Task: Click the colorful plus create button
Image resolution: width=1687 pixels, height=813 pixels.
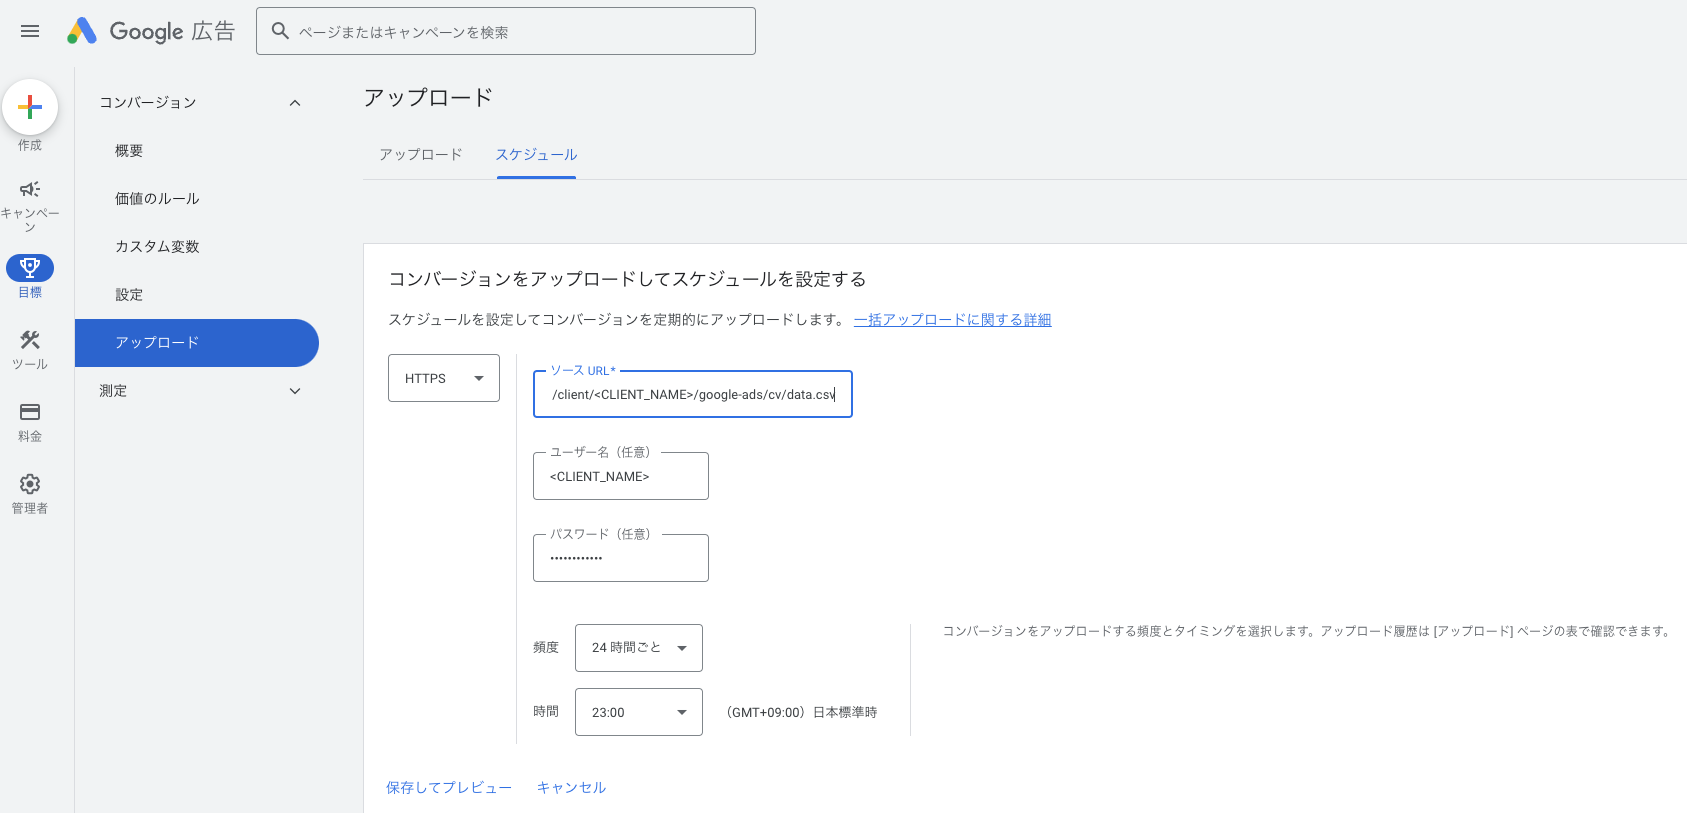Action: pyautogui.click(x=30, y=107)
